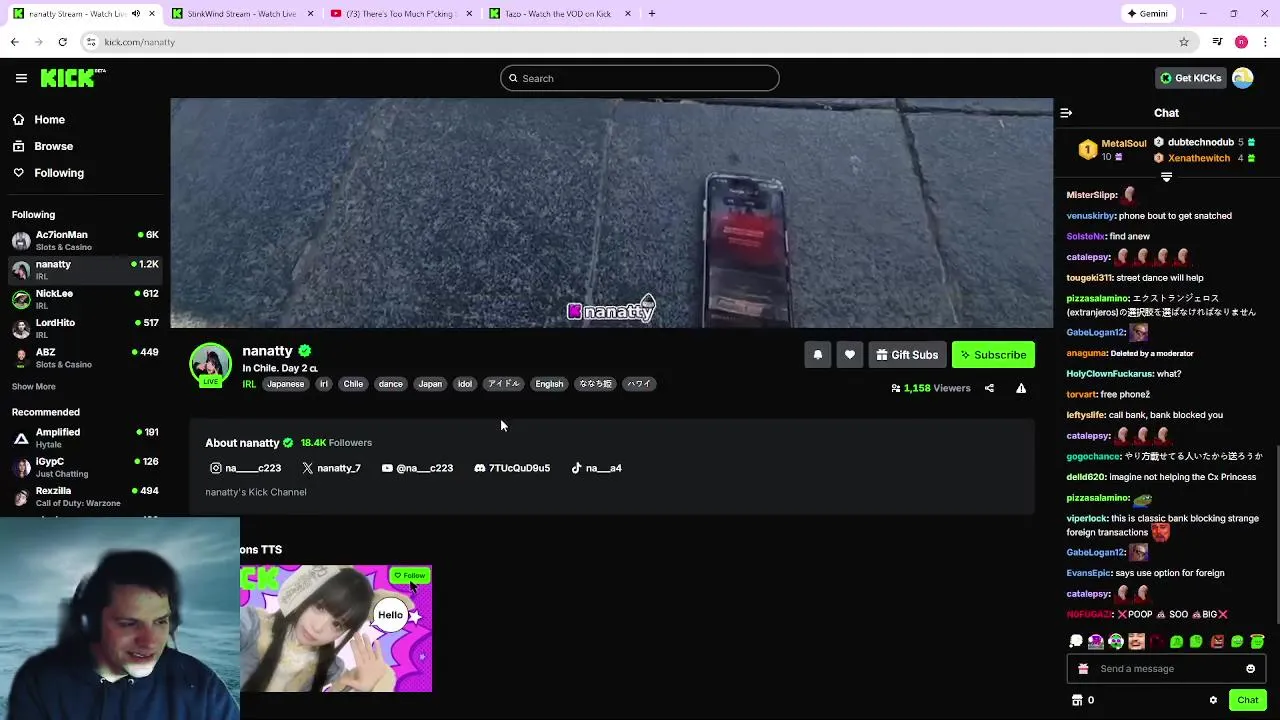Image resolution: width=1280 pixels, height=720 pixels.
Task: Click the green Chat send button
Action: pos(1247,700)
